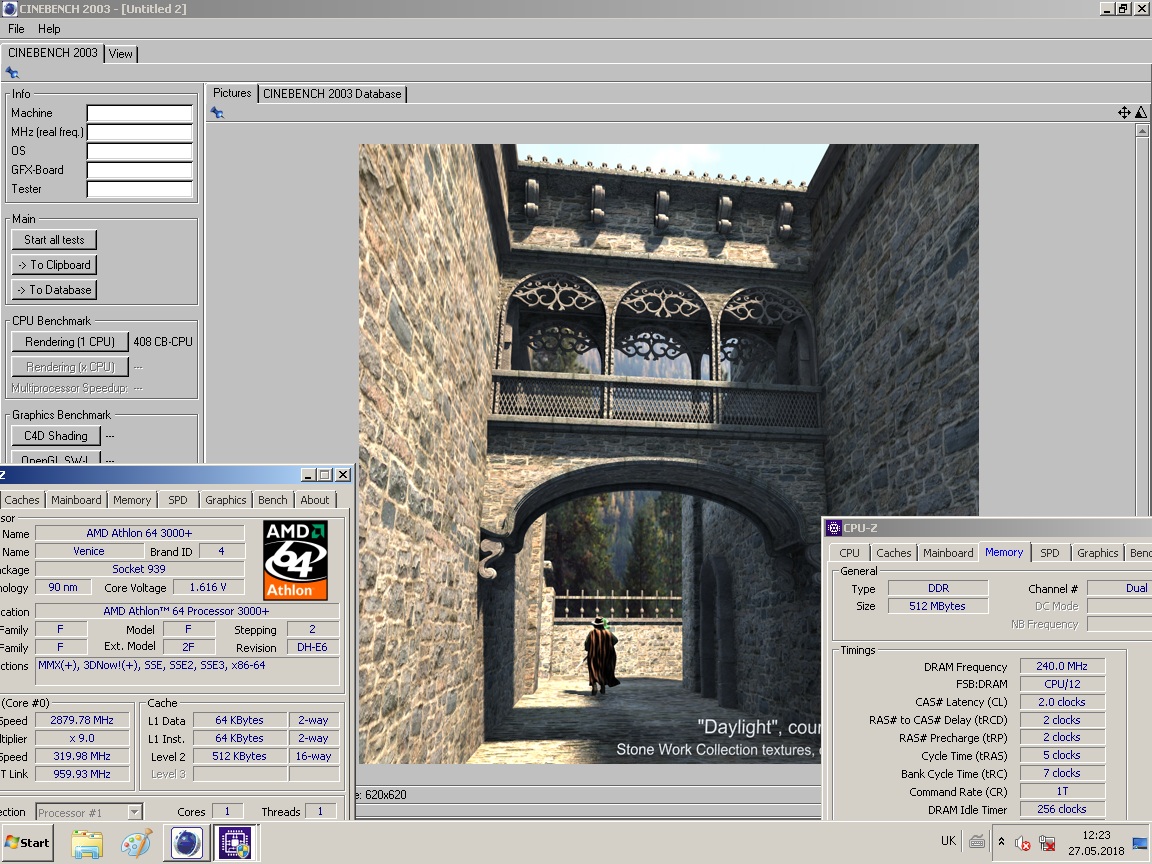The image size is (1152, 864).
Task: Open the CINEBENCH 2003 Database tab
Action: tap(332, 94)
